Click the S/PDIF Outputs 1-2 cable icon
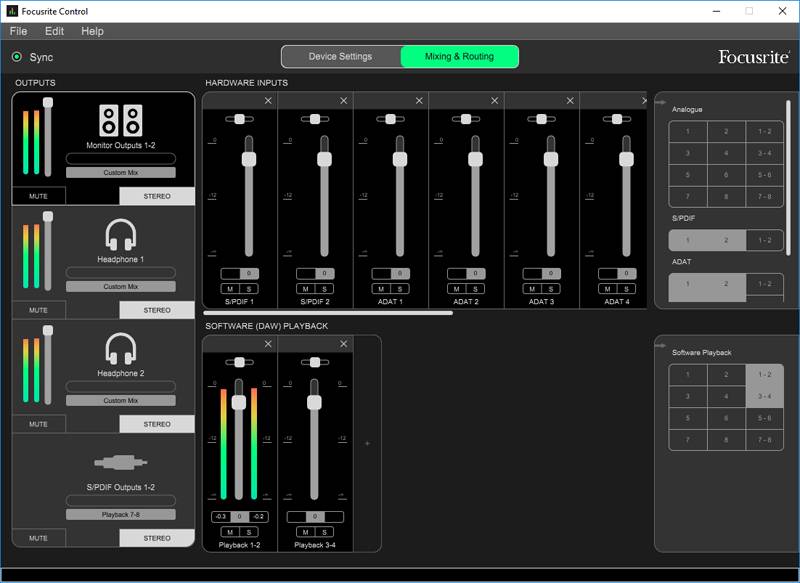Screen dimensions: 800x583 coord(120,463)
